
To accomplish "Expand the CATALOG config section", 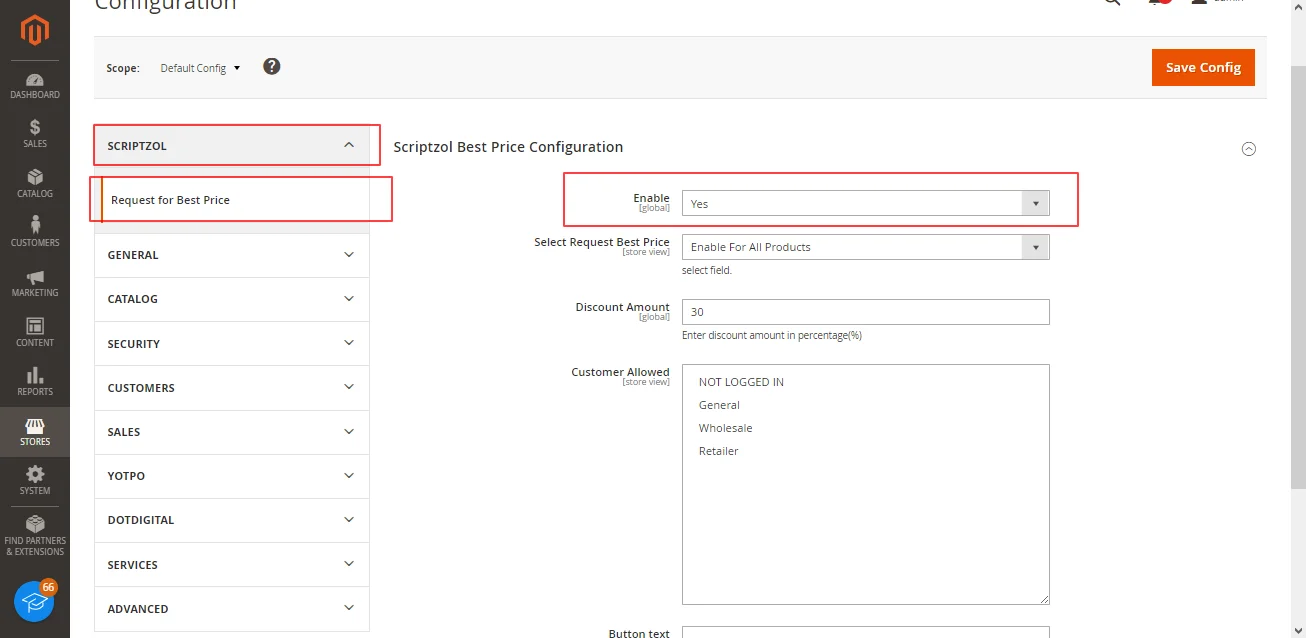I will pos(232,299).
